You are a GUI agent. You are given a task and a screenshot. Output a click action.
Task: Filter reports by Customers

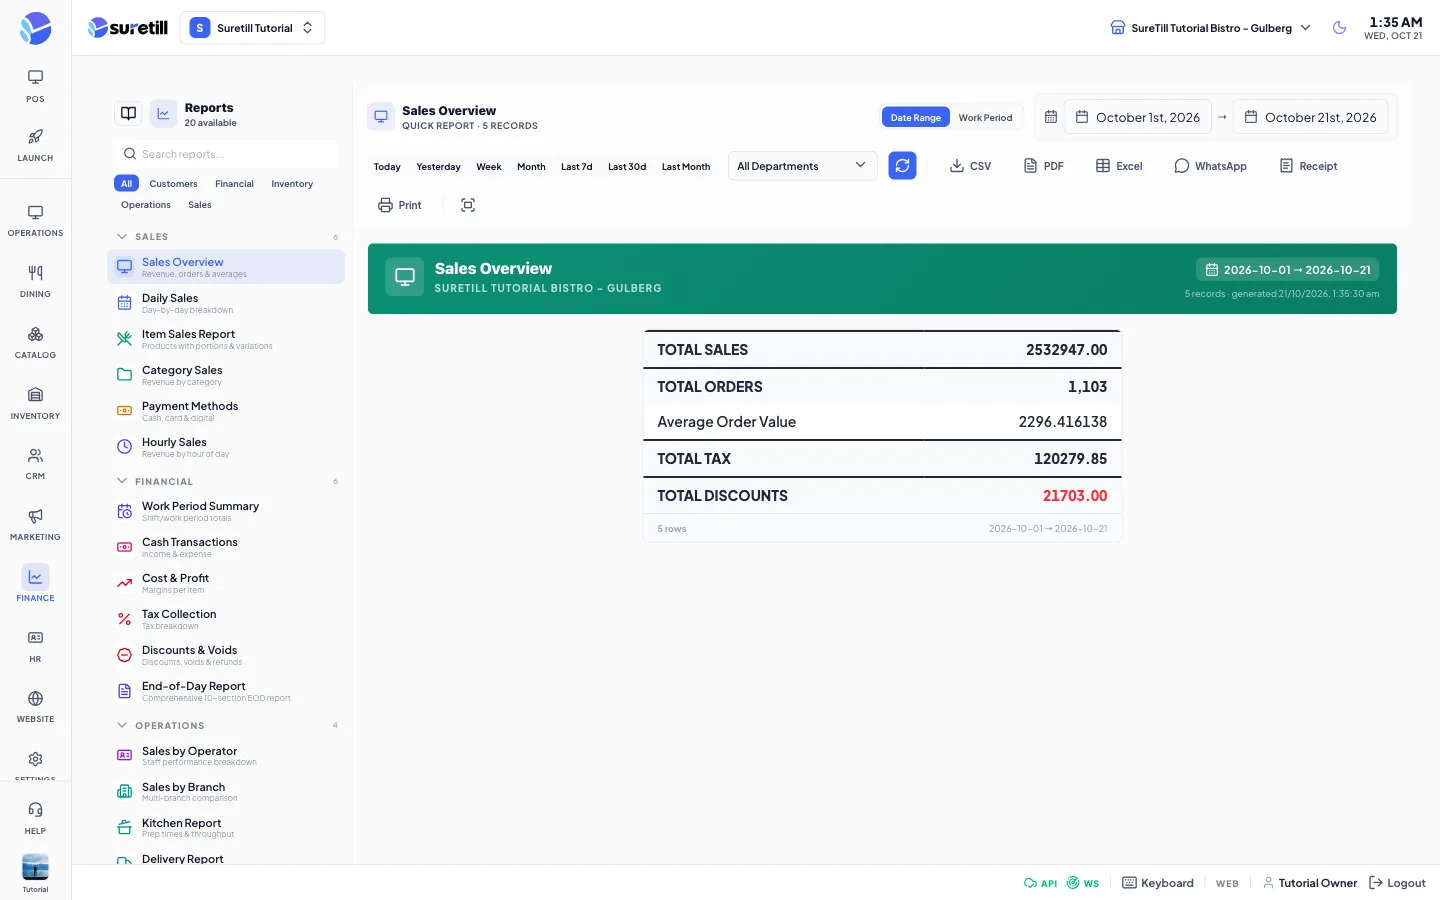[x=173, y=184]
